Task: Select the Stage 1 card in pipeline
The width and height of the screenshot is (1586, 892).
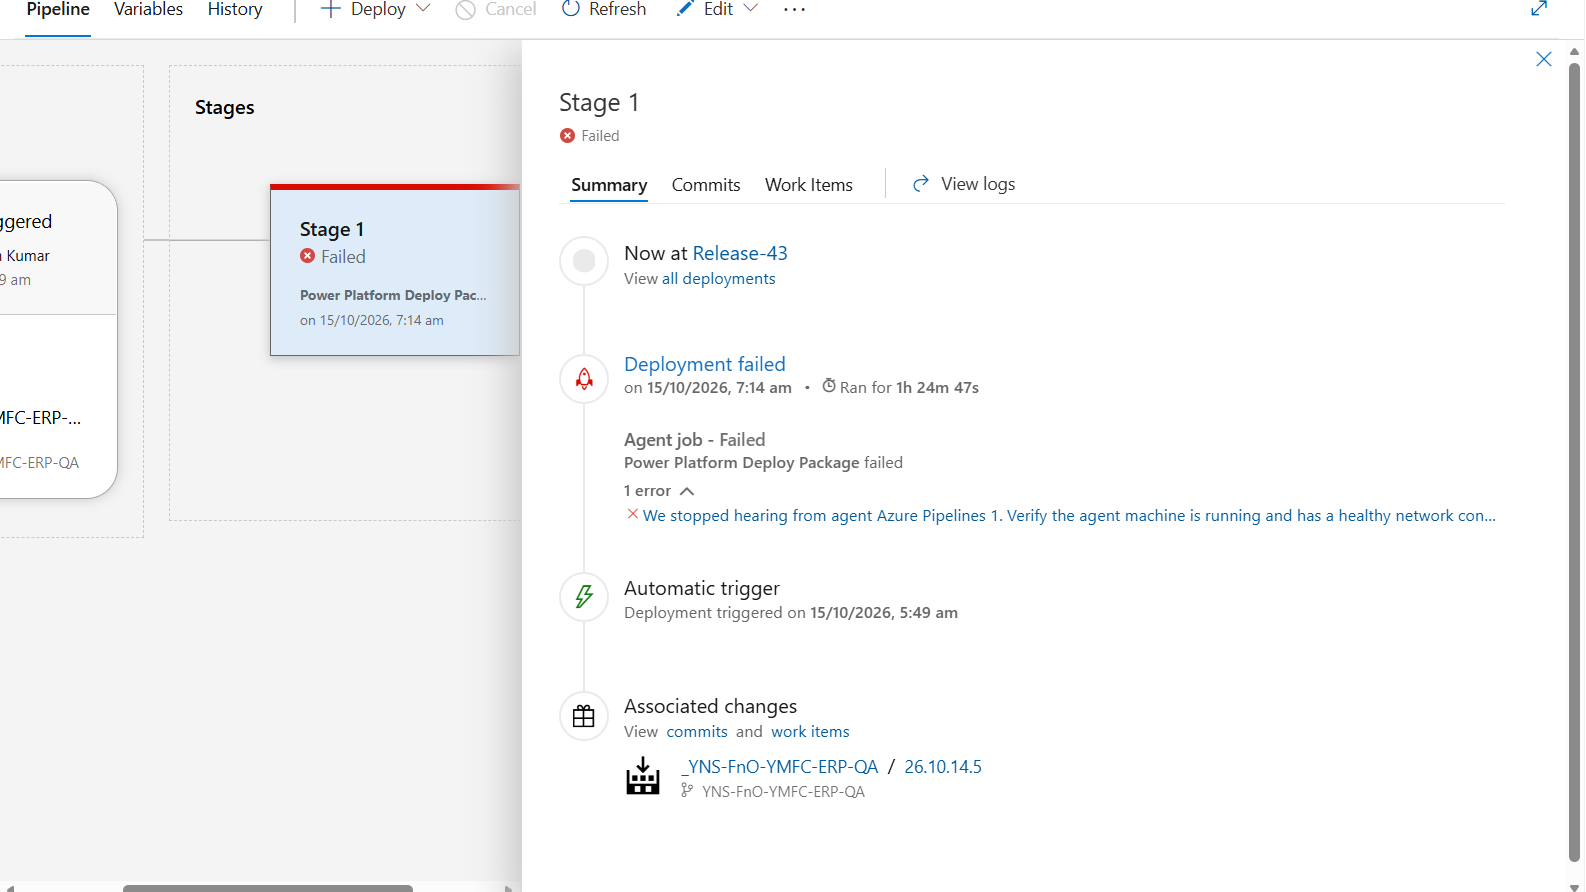Action: [x=395, y=270]
